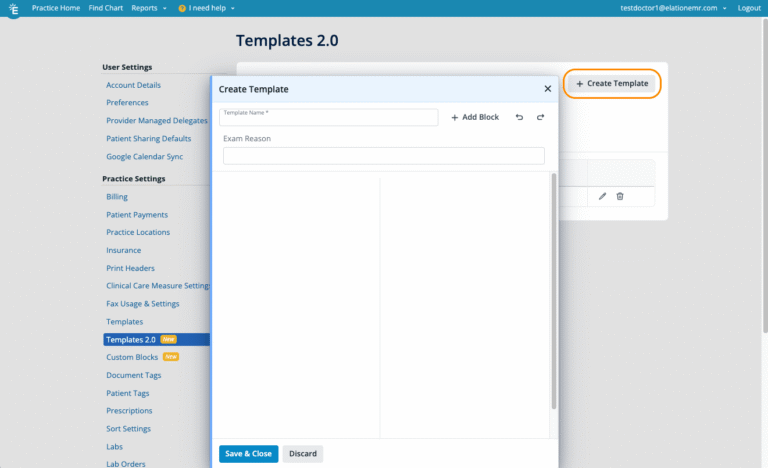Open Prescriptions settings

pyautogui.click(x=129, y=411)
